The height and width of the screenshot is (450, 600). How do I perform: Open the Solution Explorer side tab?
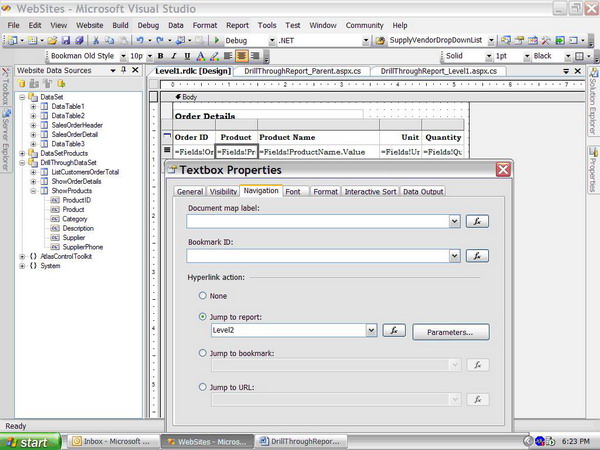pyautogui.click(x=593, y=101)
